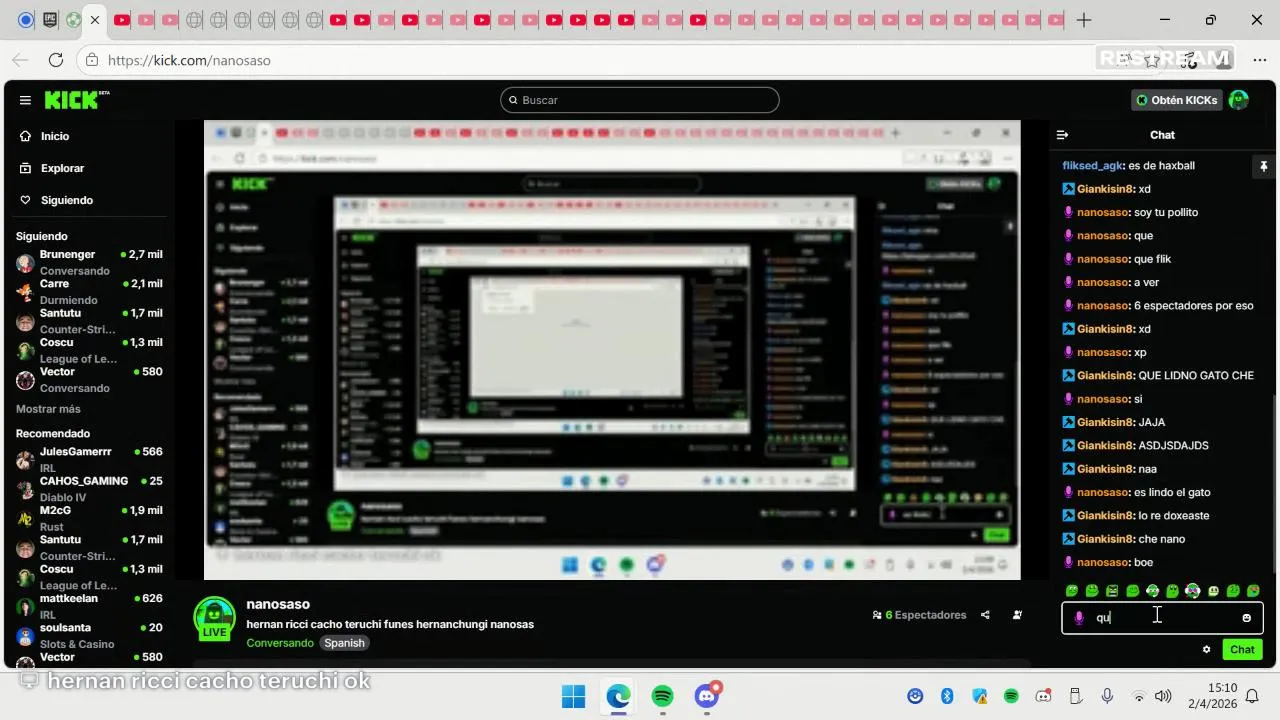
Task: View site information lock icon
Action: tap(92, 60)
